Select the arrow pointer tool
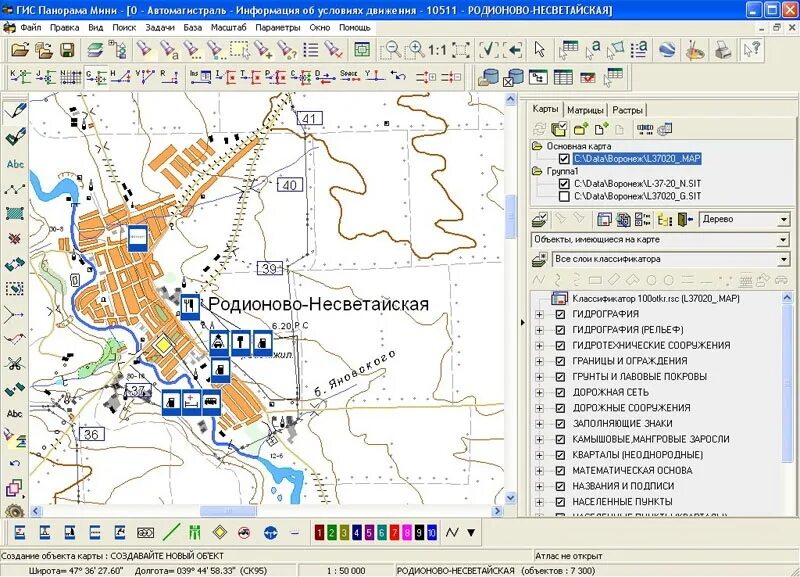The image size is (800, 577). [539, 49]
